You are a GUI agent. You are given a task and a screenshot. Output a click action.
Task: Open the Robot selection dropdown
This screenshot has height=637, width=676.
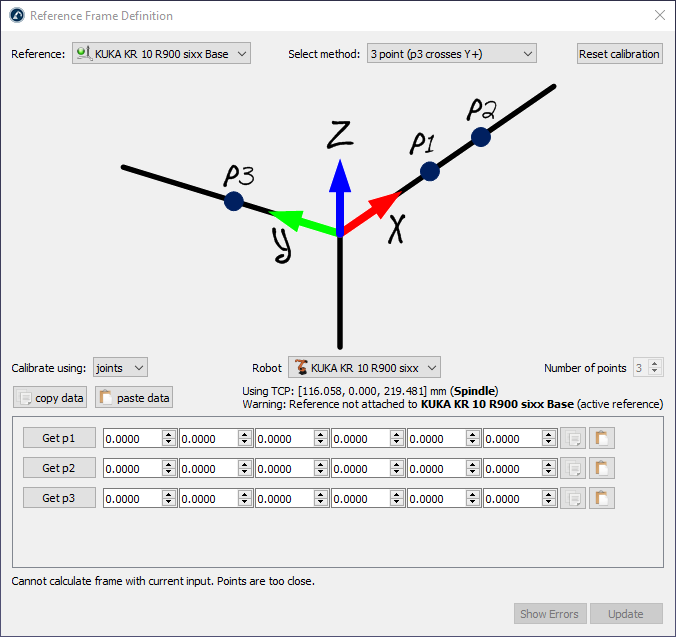(364, 368)
